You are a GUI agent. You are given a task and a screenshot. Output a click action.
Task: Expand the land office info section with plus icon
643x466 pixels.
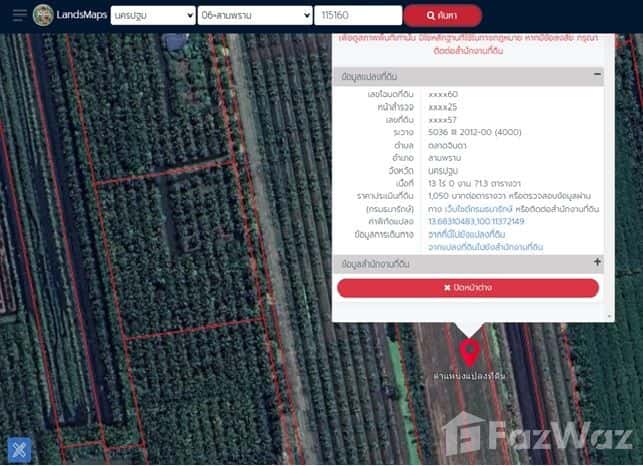pyautogui.click(x=597, y=263)
